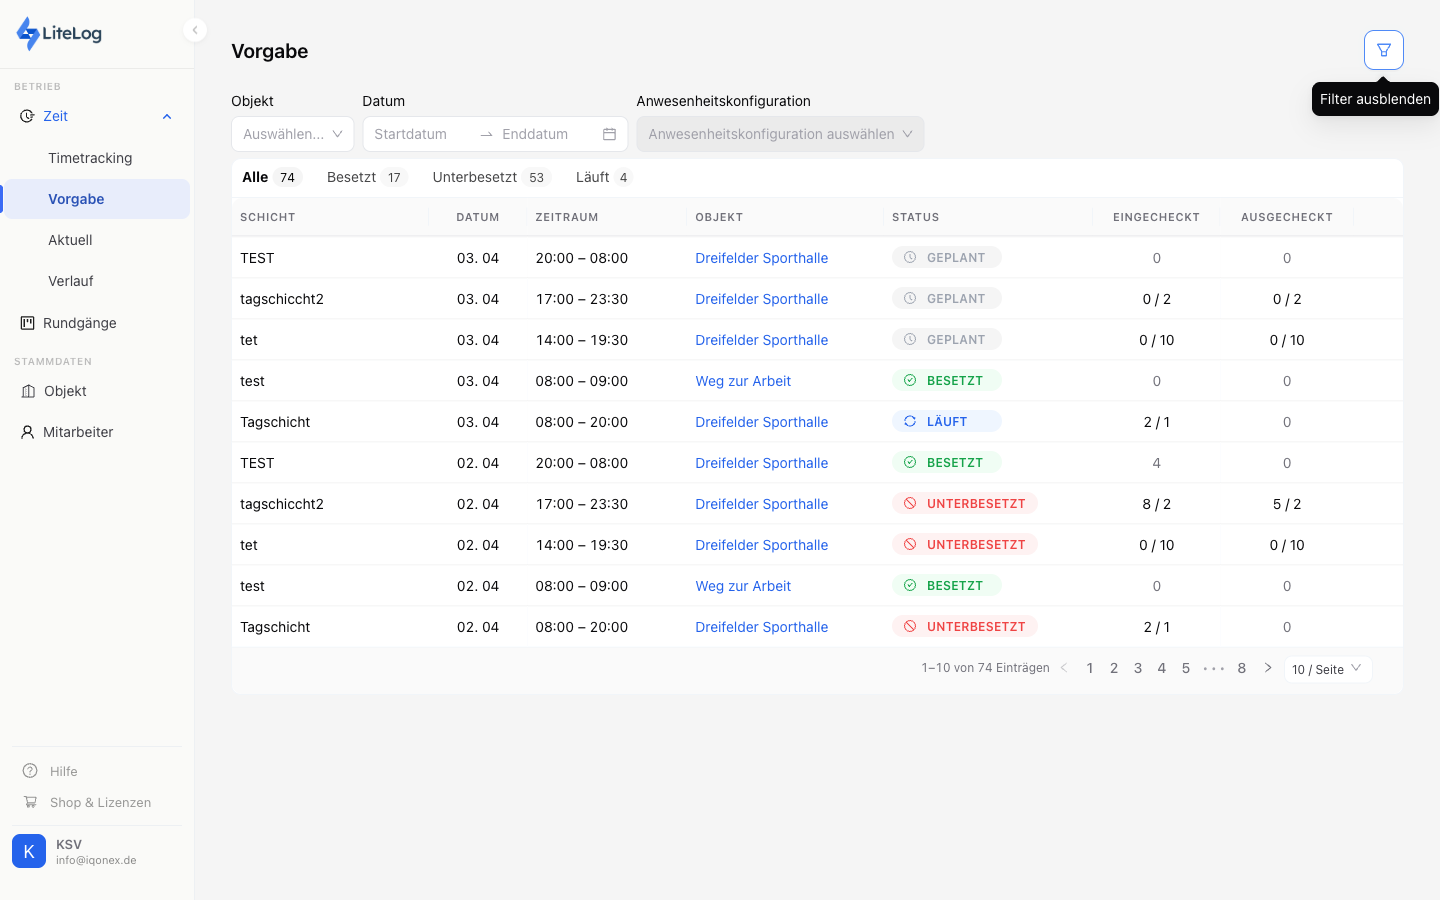Open the Objekt Auswählen dropdown
Image resolution: width=1440 pixels, height=900 pixels.
click(x=292, y=134)
